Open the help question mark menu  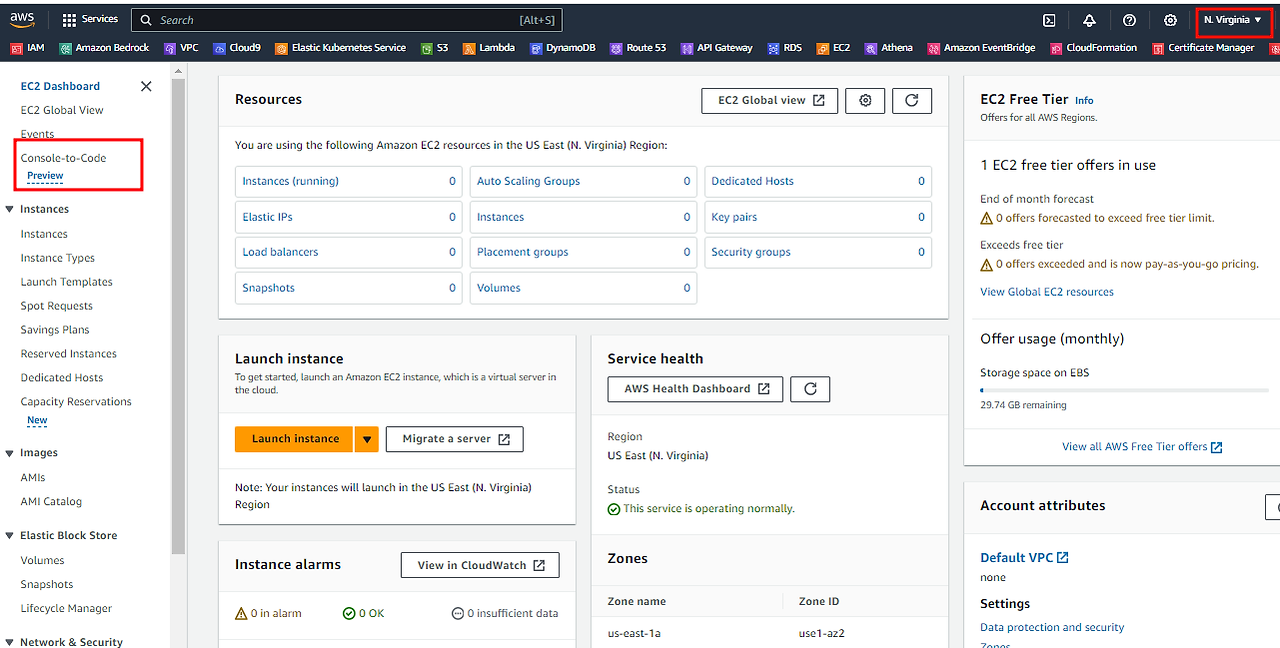click(1129, 20)
